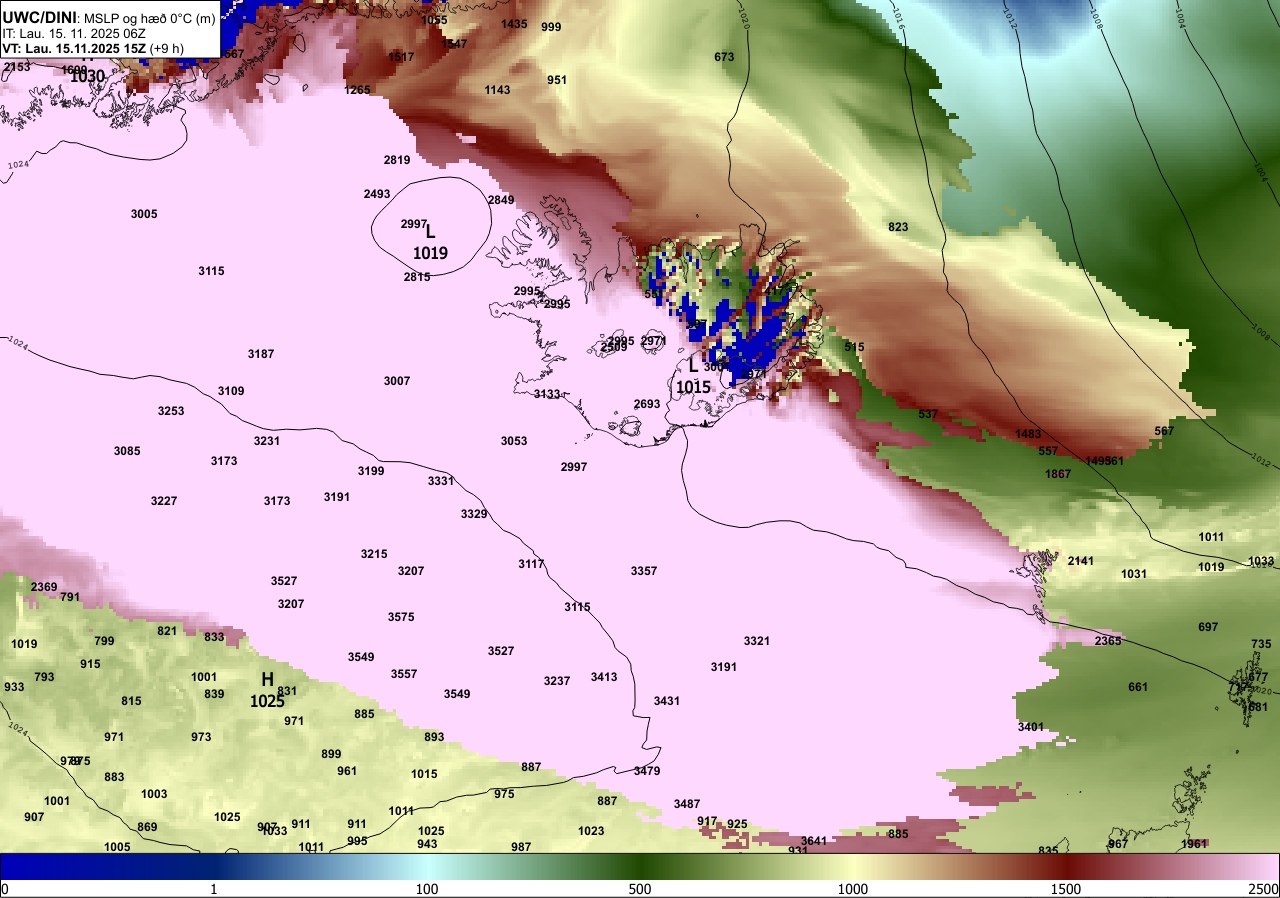This screenshot has width=1280, height=898.
Task: Click the height value 2493
Action: [377, 194]
